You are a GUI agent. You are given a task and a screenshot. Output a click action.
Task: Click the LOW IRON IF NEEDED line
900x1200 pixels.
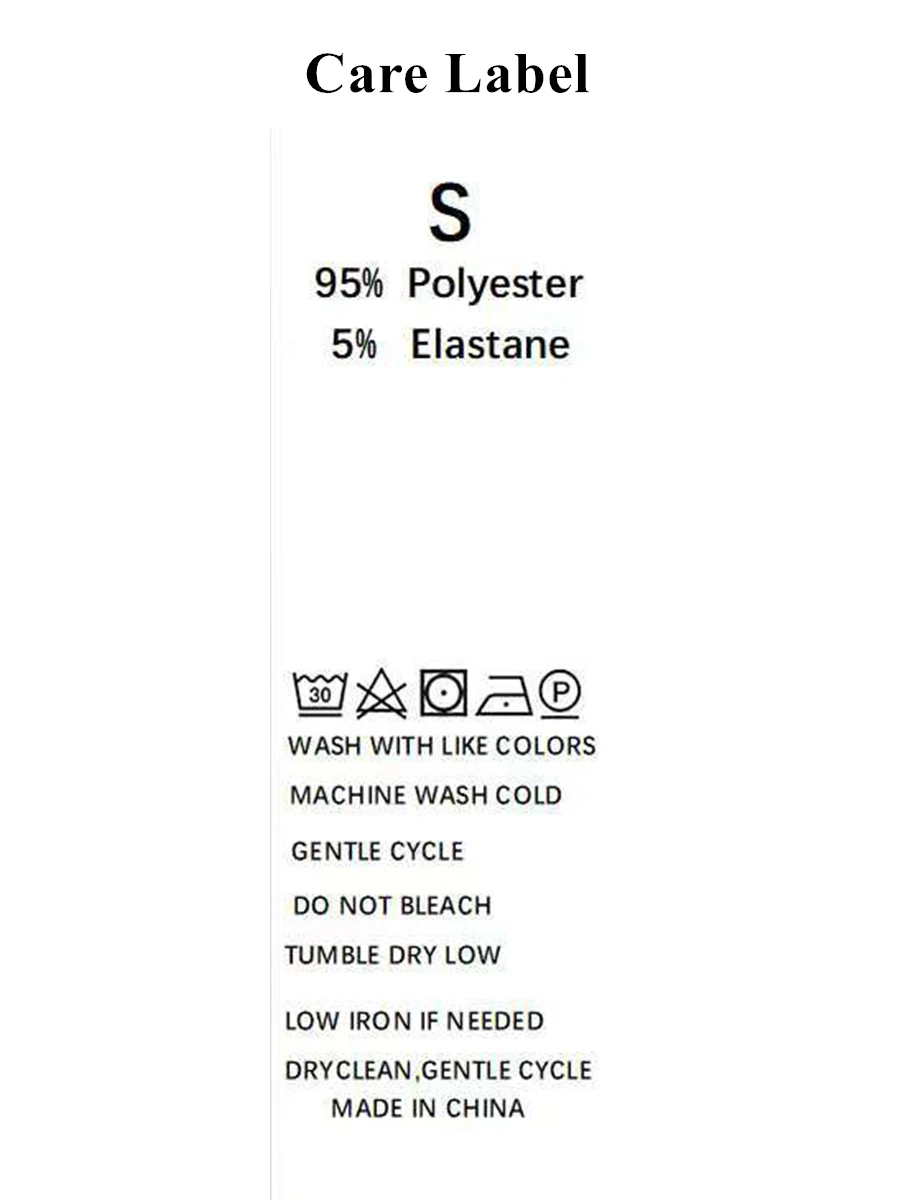[414, 1021]
